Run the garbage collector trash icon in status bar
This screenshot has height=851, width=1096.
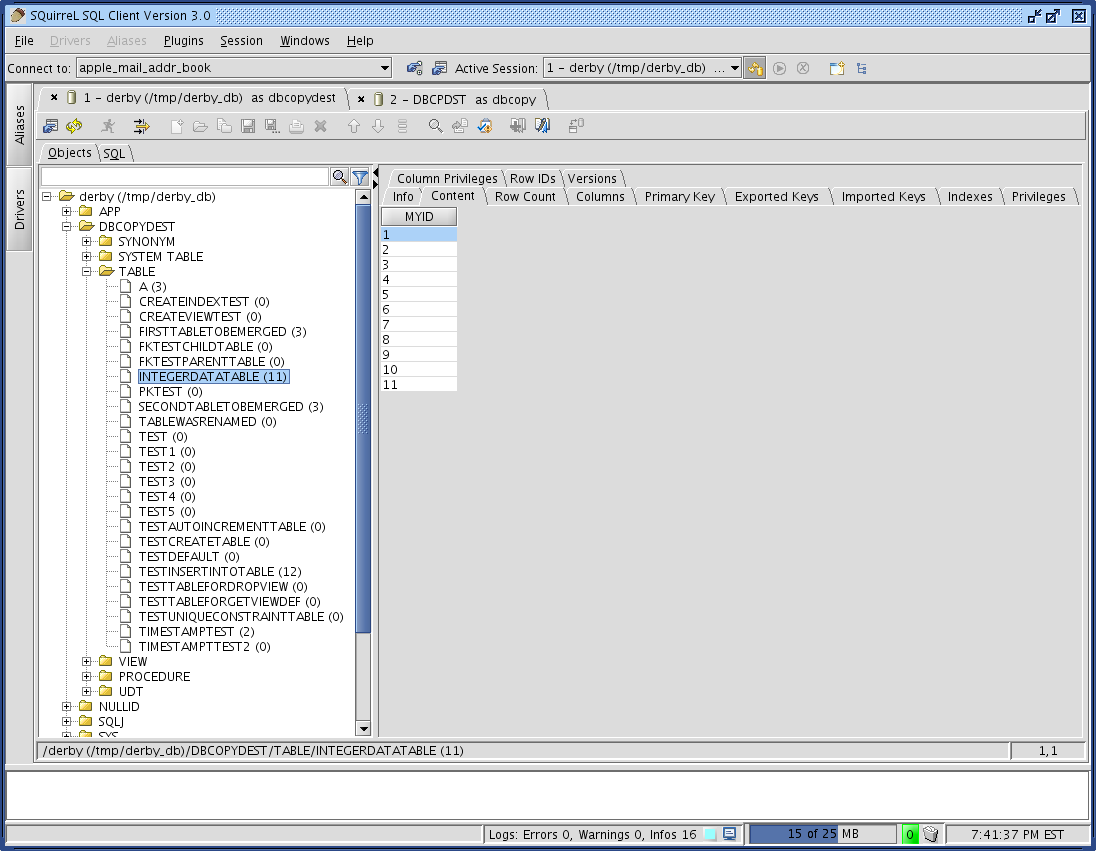pos(930,833)
